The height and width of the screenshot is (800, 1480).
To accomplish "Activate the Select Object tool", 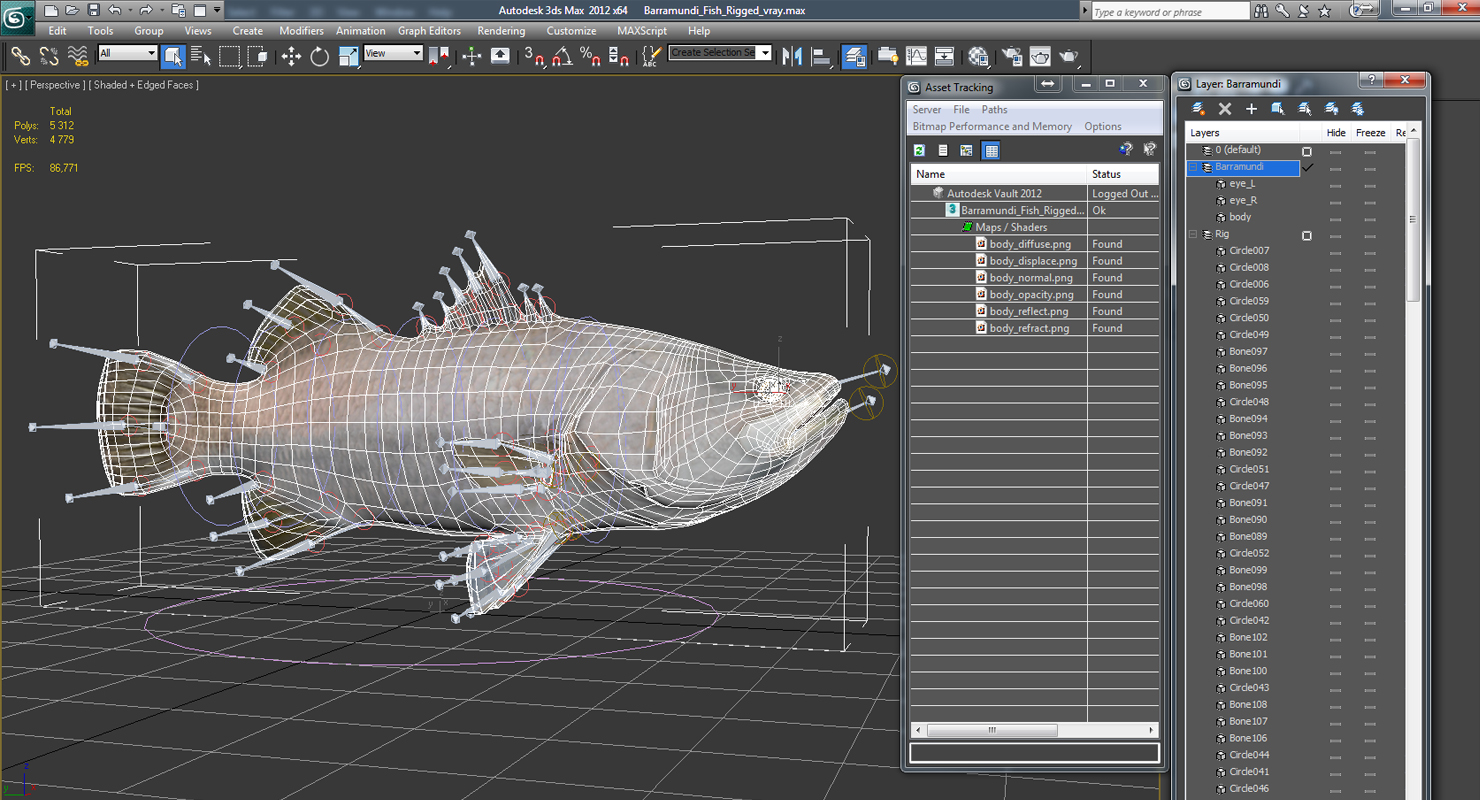I will coord(173,56).
